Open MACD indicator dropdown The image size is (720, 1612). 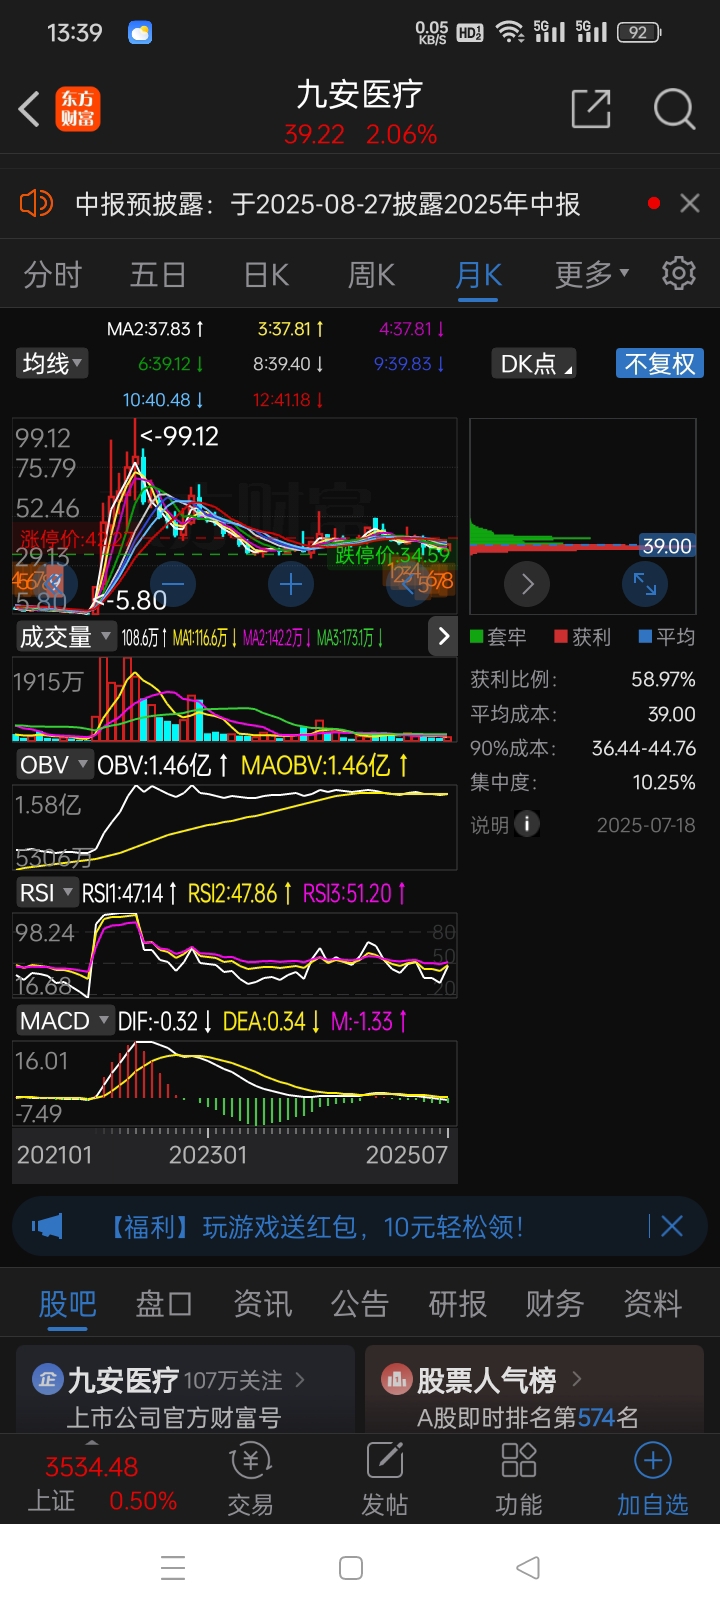coord(64,1020)
